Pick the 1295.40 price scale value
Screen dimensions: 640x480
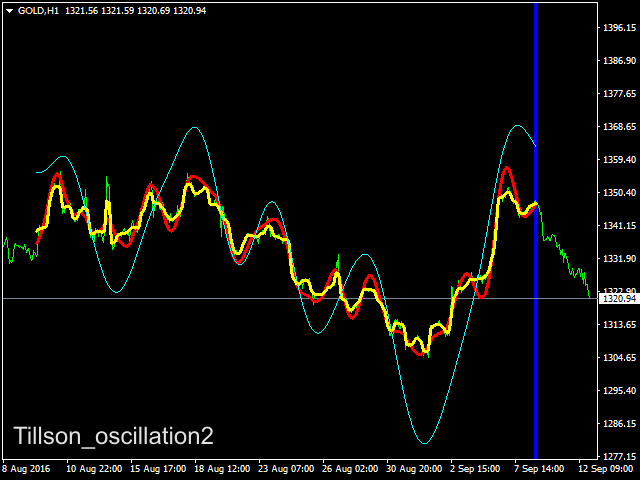pos(619,391)
